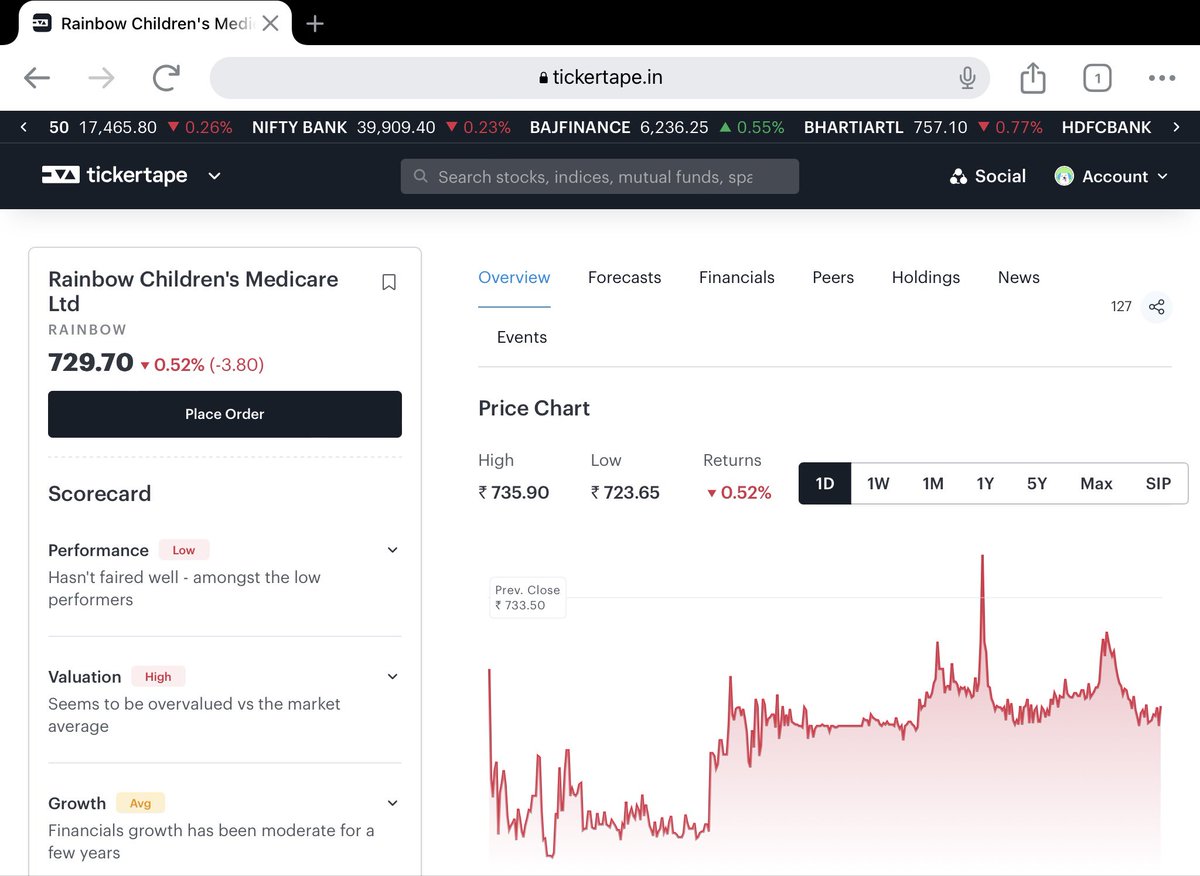1200x876 pixels.
Task: Click BAJFINANCE in the ticker strip
Action: coord(580,127)
